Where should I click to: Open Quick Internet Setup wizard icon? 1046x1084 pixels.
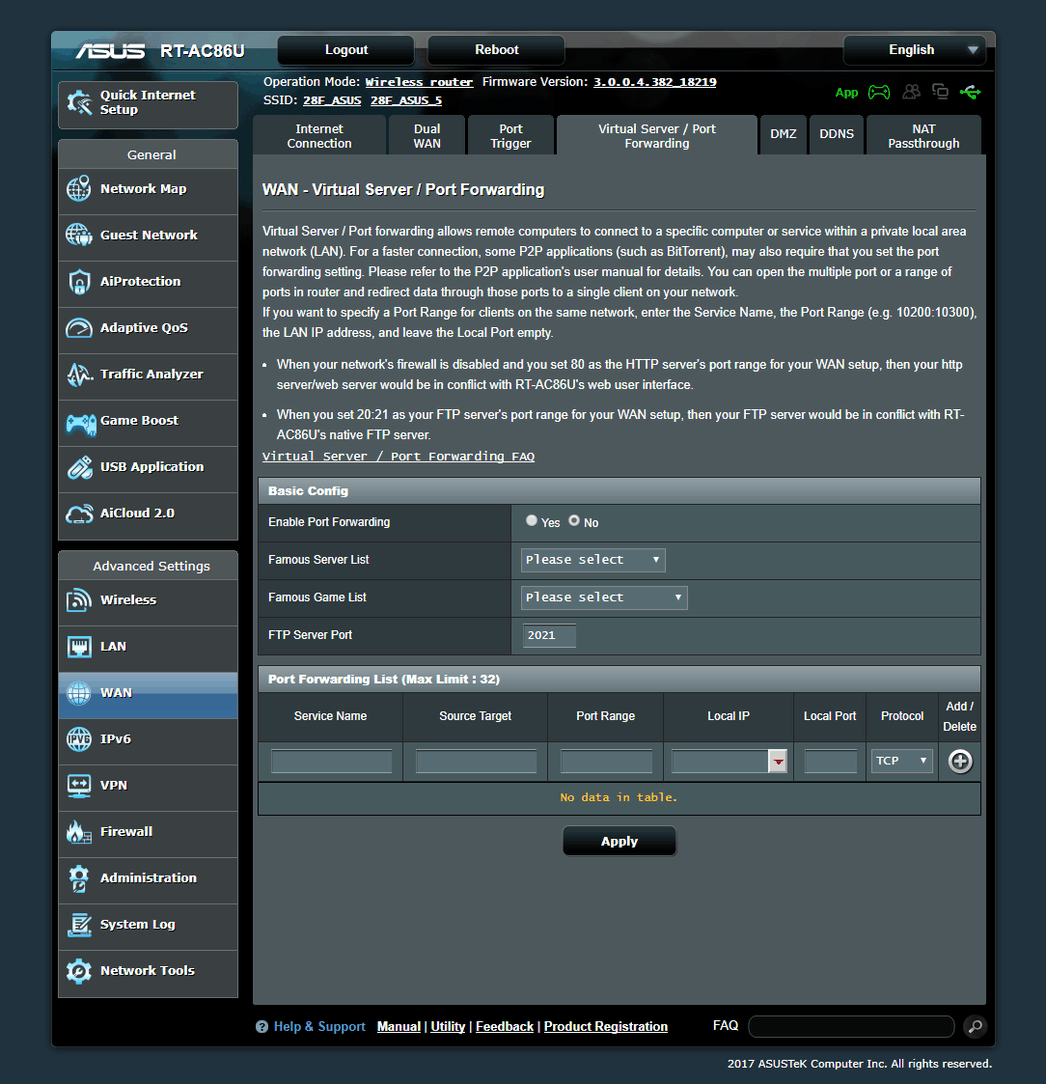[x=79, y=102]
